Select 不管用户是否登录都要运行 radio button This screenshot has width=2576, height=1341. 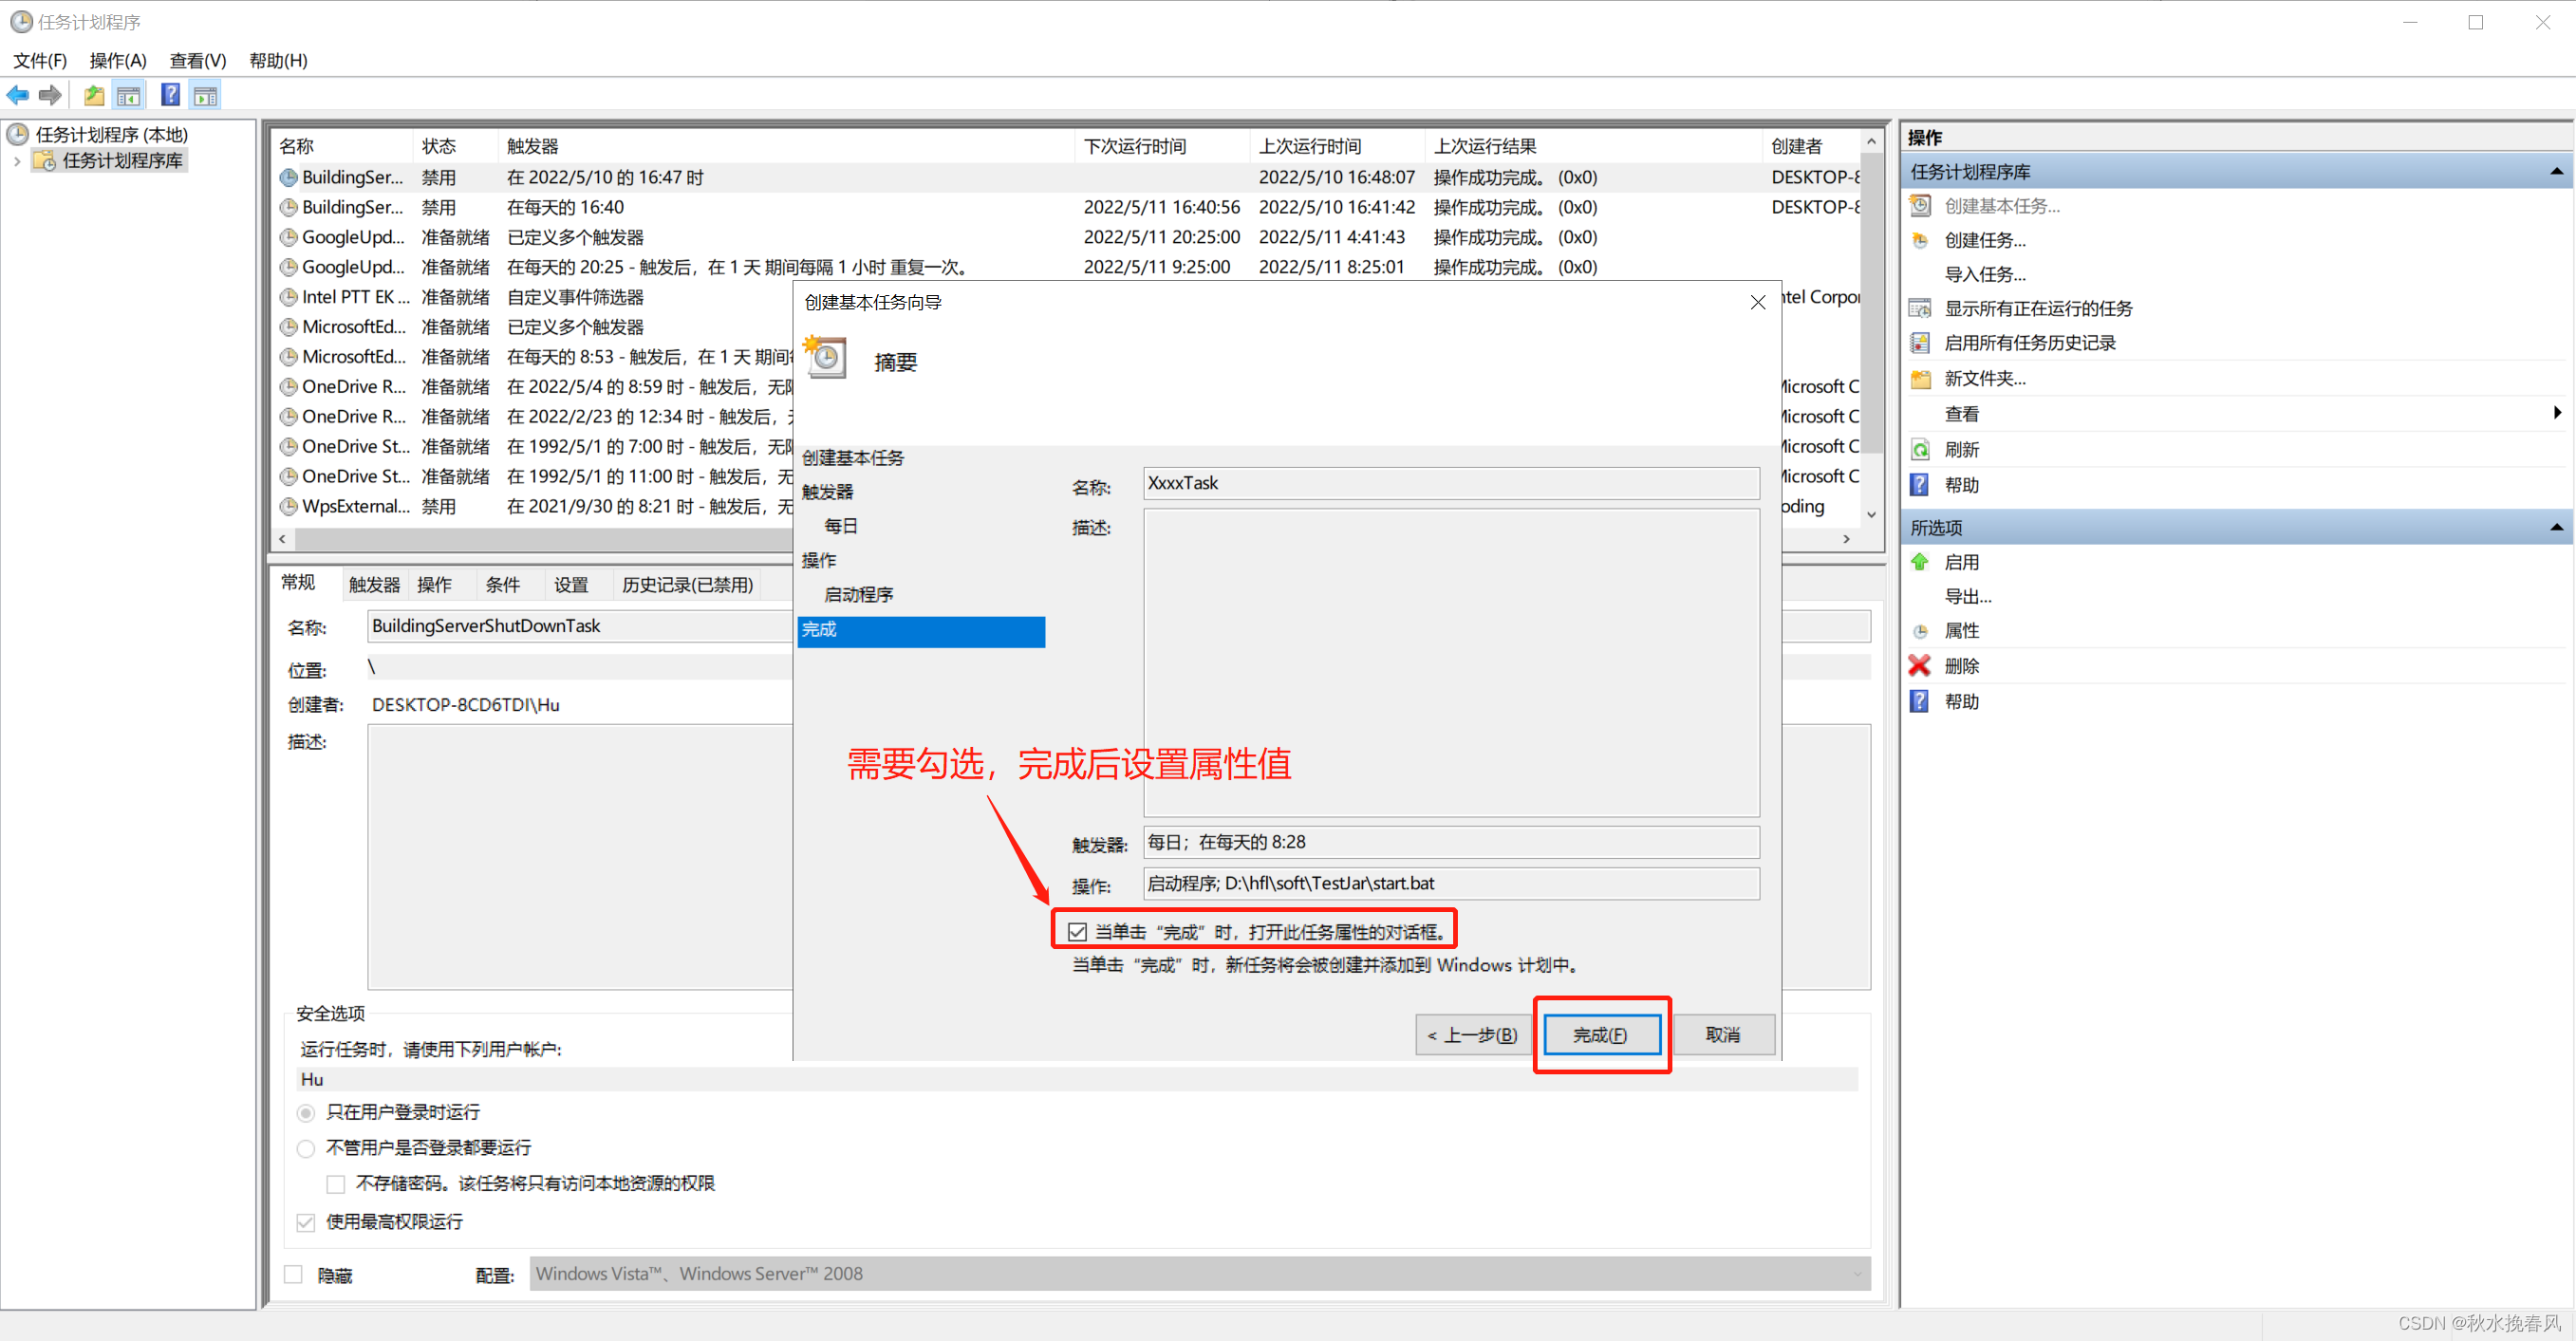coord(306,1148)
